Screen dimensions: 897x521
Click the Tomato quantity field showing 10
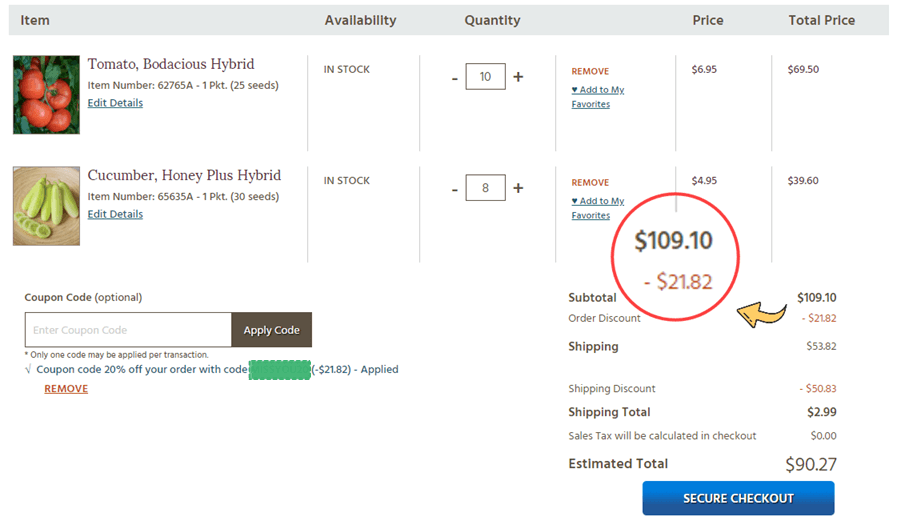pos(486,77)
